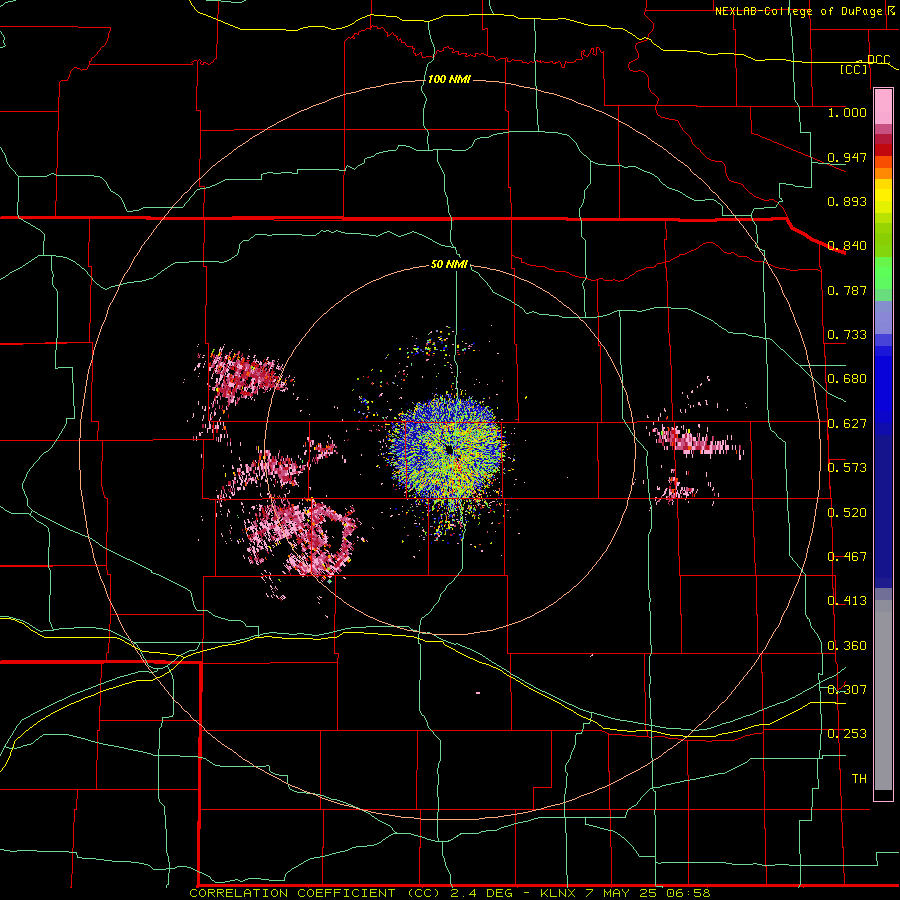Select the 0.573 scale value
Viewport: 900px width, 900px height.
tap(847, 468)
